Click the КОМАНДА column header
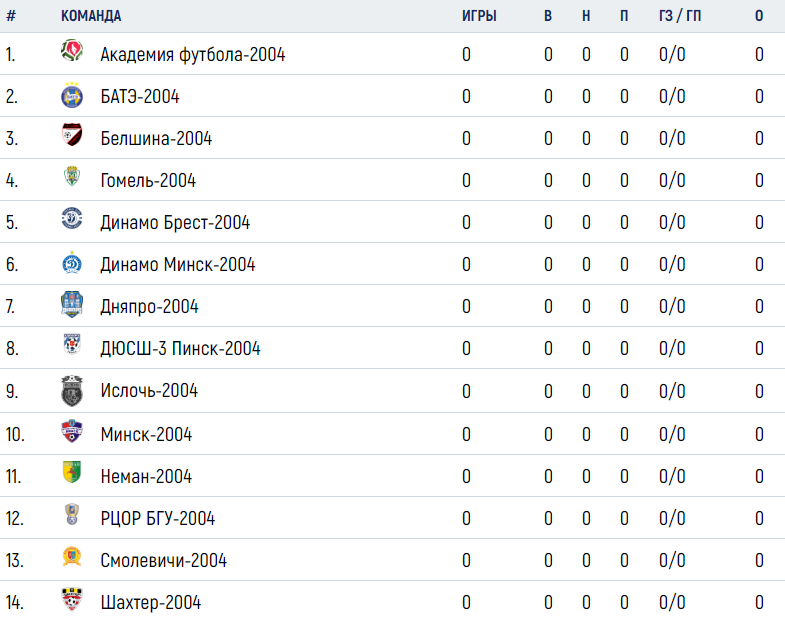This screenshot has height=621, width=785. pos(91,16)
